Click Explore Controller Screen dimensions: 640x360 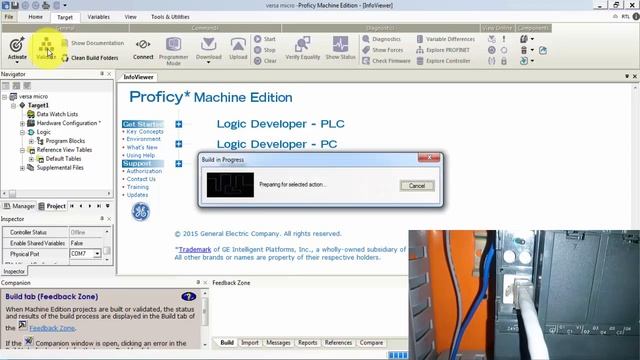tap(443, 61)
